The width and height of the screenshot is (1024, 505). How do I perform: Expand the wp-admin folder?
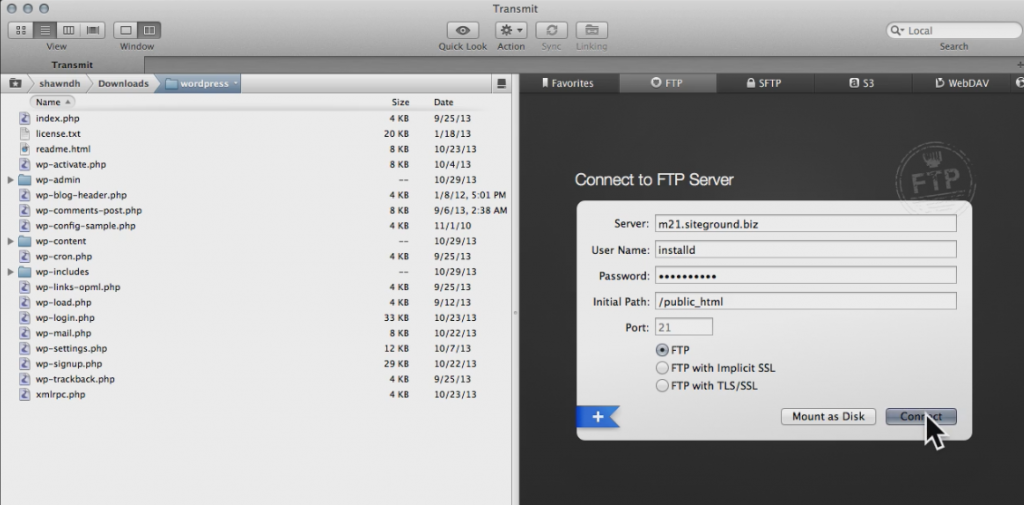[10, 180]
